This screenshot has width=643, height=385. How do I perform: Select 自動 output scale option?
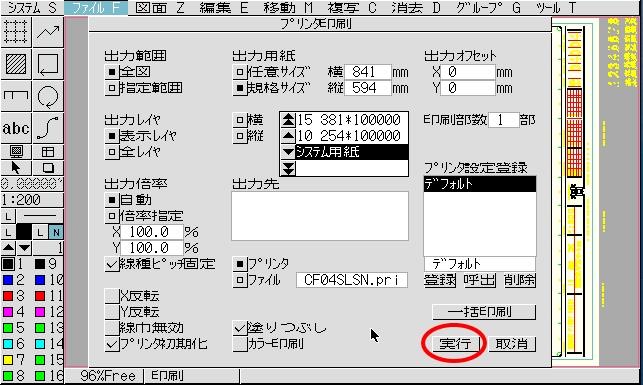tap(111, 200)
